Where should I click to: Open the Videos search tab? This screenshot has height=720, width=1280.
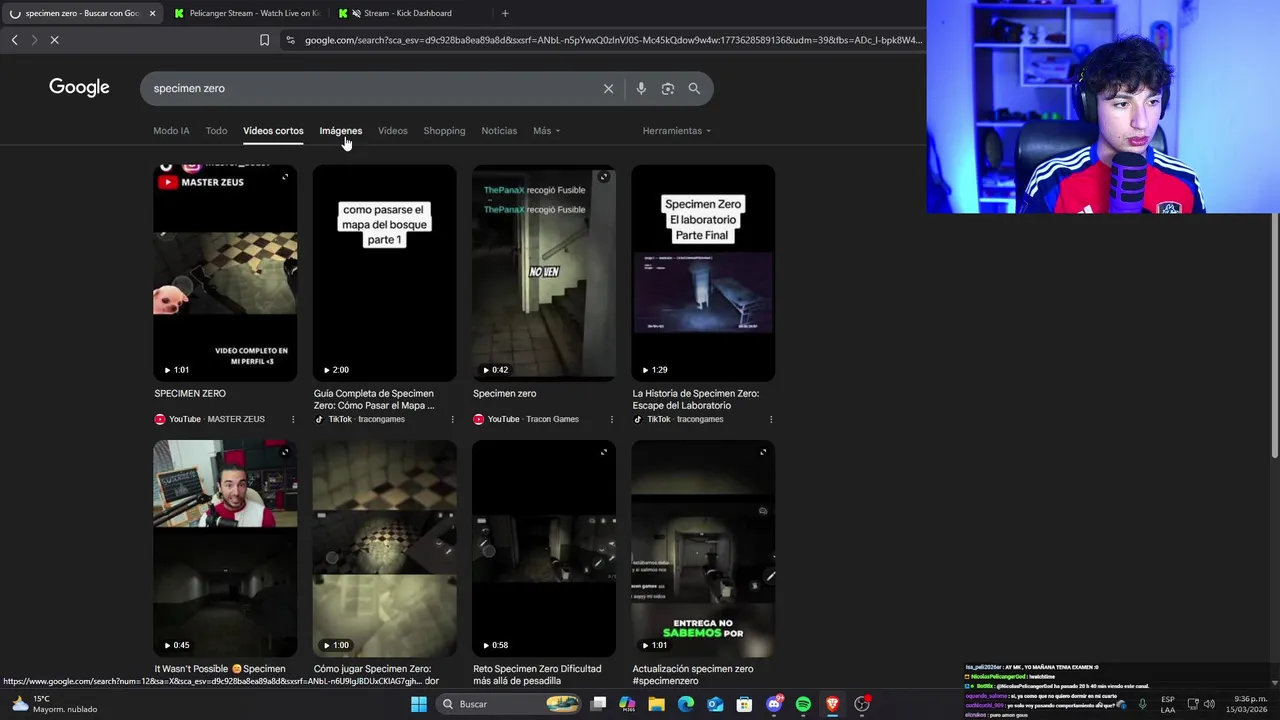coord(393,131)
